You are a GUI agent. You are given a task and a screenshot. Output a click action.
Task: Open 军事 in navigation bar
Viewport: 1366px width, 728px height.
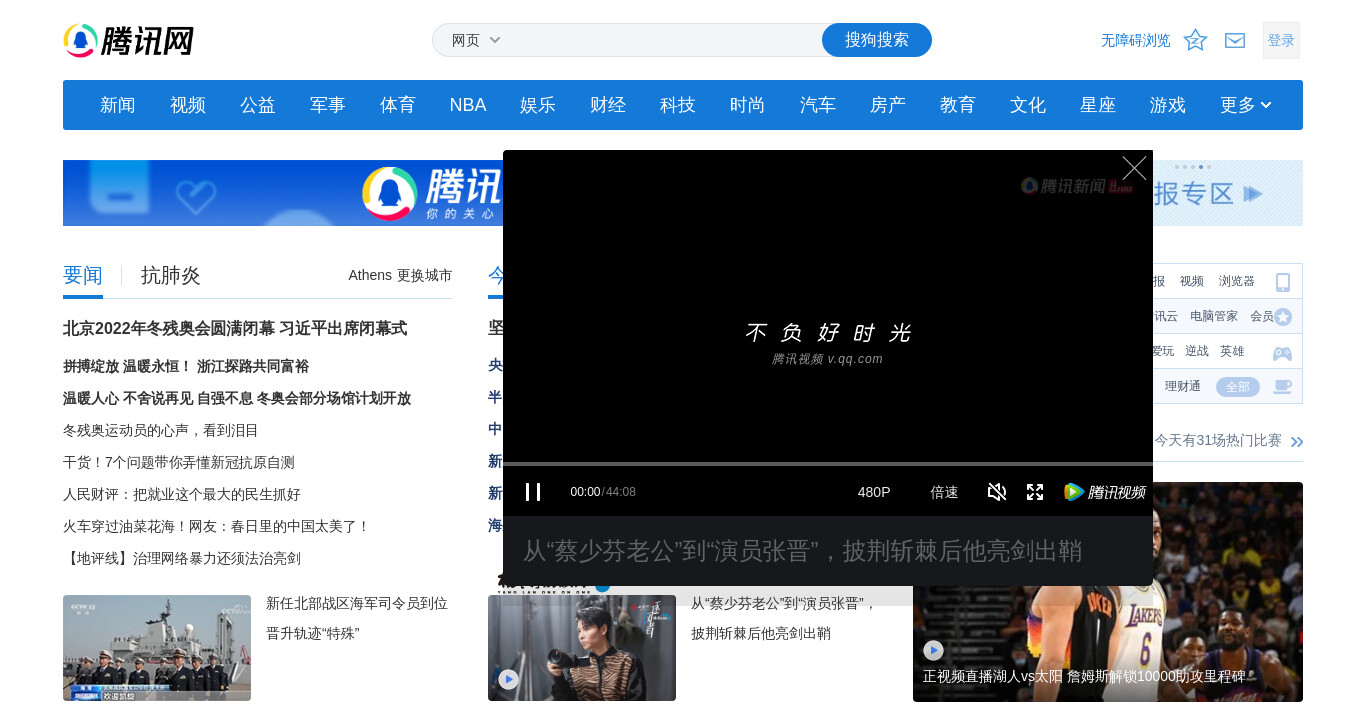[328, 105]
